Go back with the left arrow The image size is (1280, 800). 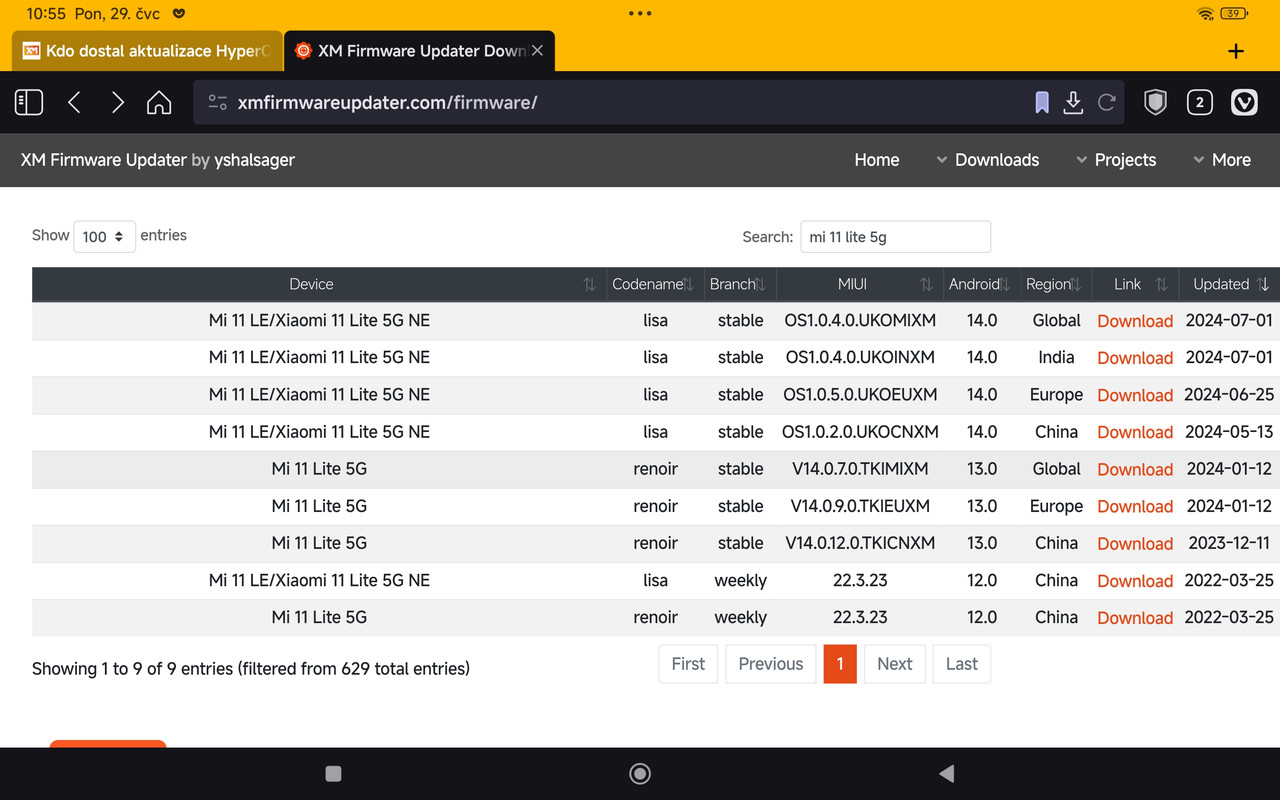click(74, 102)
